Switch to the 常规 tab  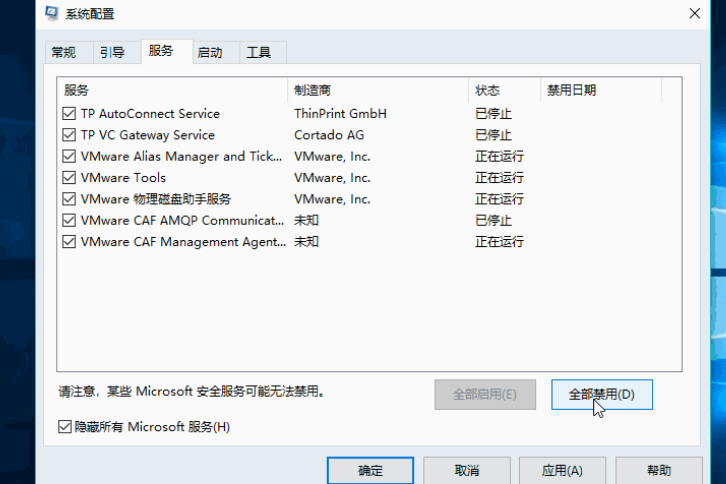[x=63, y=52]
